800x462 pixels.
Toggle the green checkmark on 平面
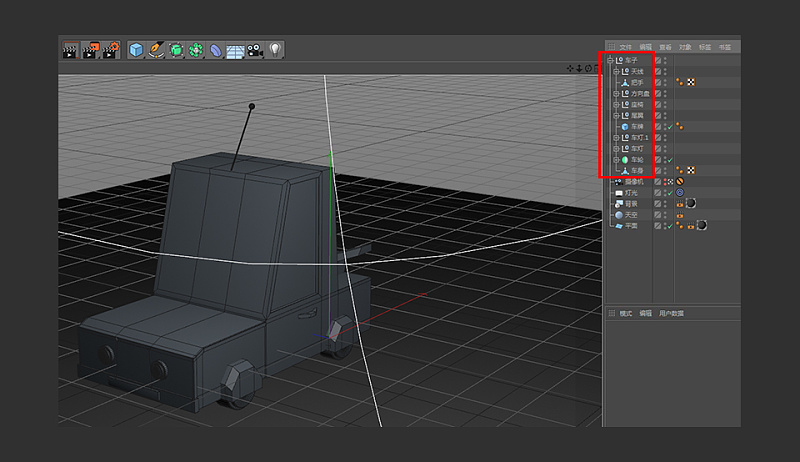tap(670, 226)
